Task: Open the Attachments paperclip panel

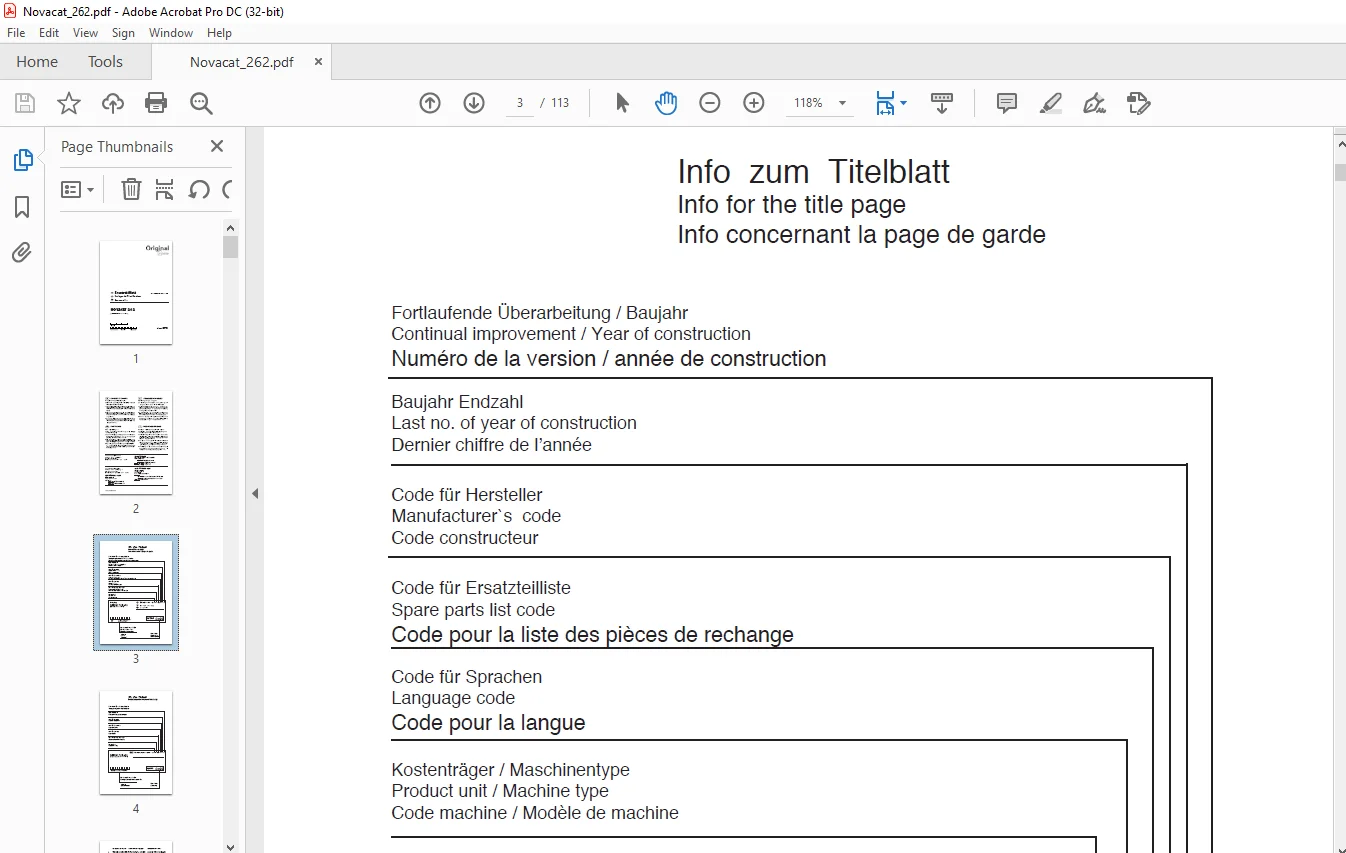Action: (22, 253)
